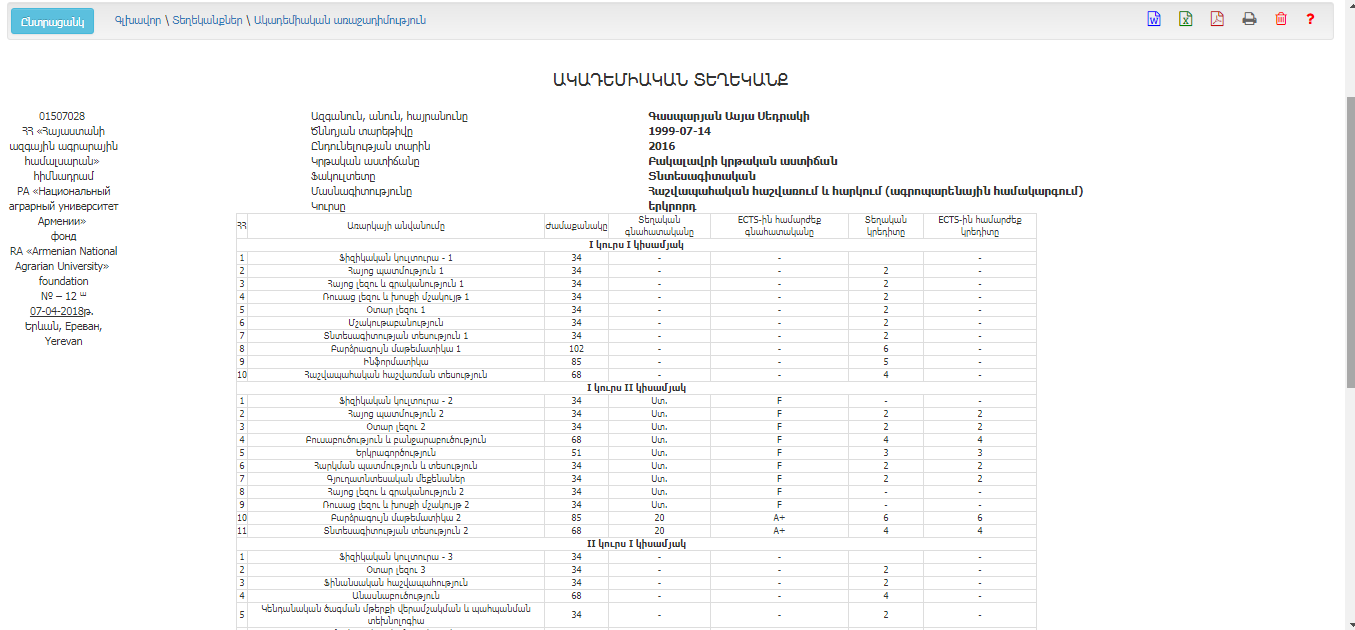Click the ԱԿԱԴԵՄԻԱԿԱՆ ՏԵՂԵԿԱՆՔ page heading
The image size is (1355, 630).
click(x=677, y=80)
